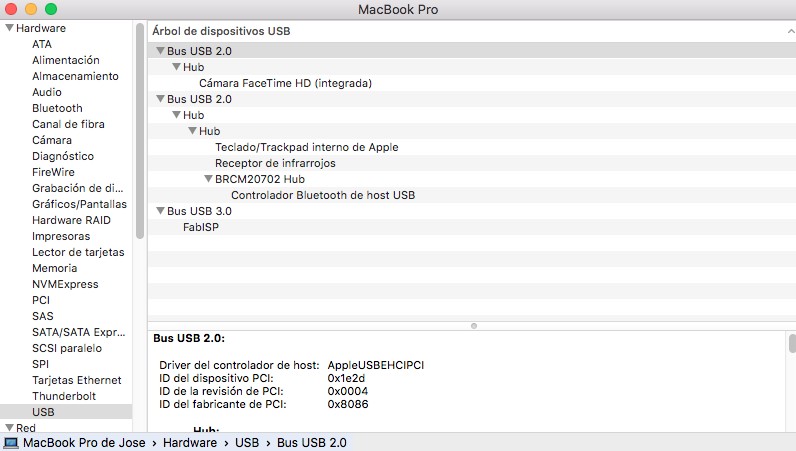This screenshot has height=451, width=796.
Task: Select Diagnóstico in the sidebar
Action: [63, 156]
